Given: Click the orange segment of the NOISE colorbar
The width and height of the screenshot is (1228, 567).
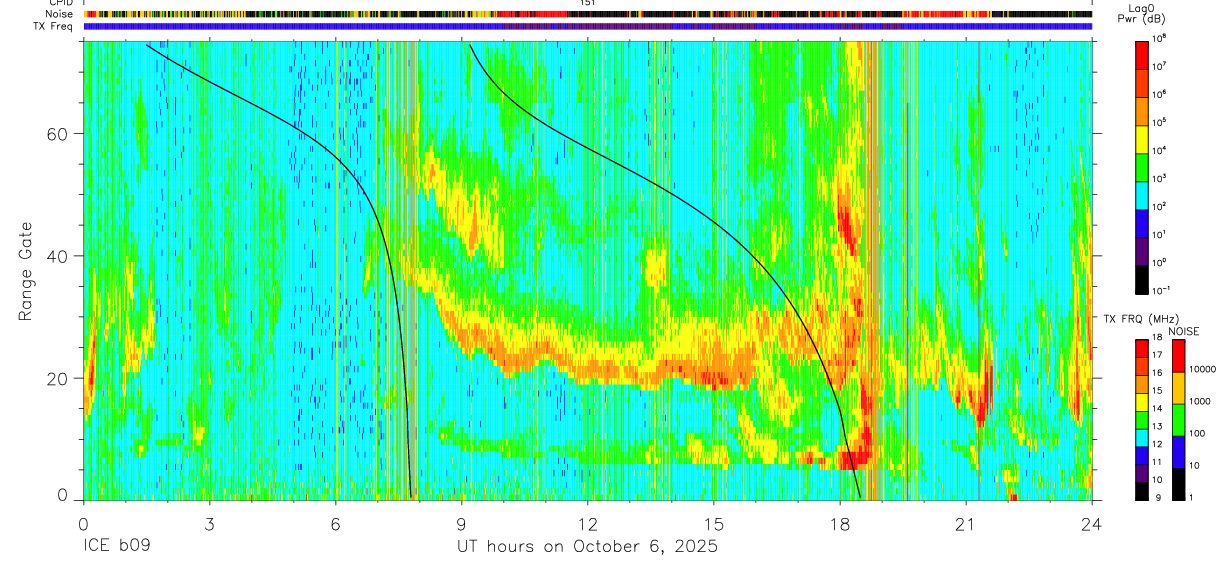Looking at the screenshot, I should pyautogui.click(x=1178, y=388).
